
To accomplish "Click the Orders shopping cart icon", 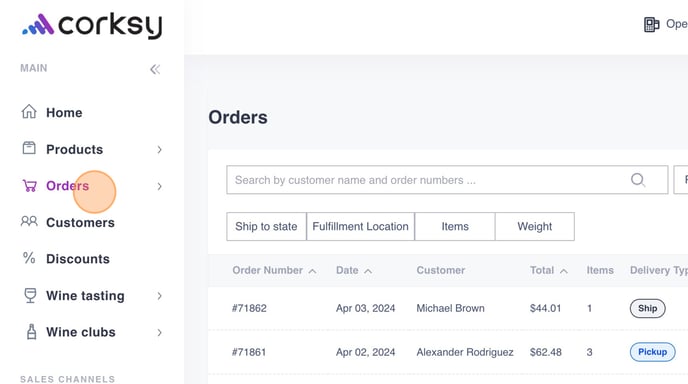I will (29, 186).
